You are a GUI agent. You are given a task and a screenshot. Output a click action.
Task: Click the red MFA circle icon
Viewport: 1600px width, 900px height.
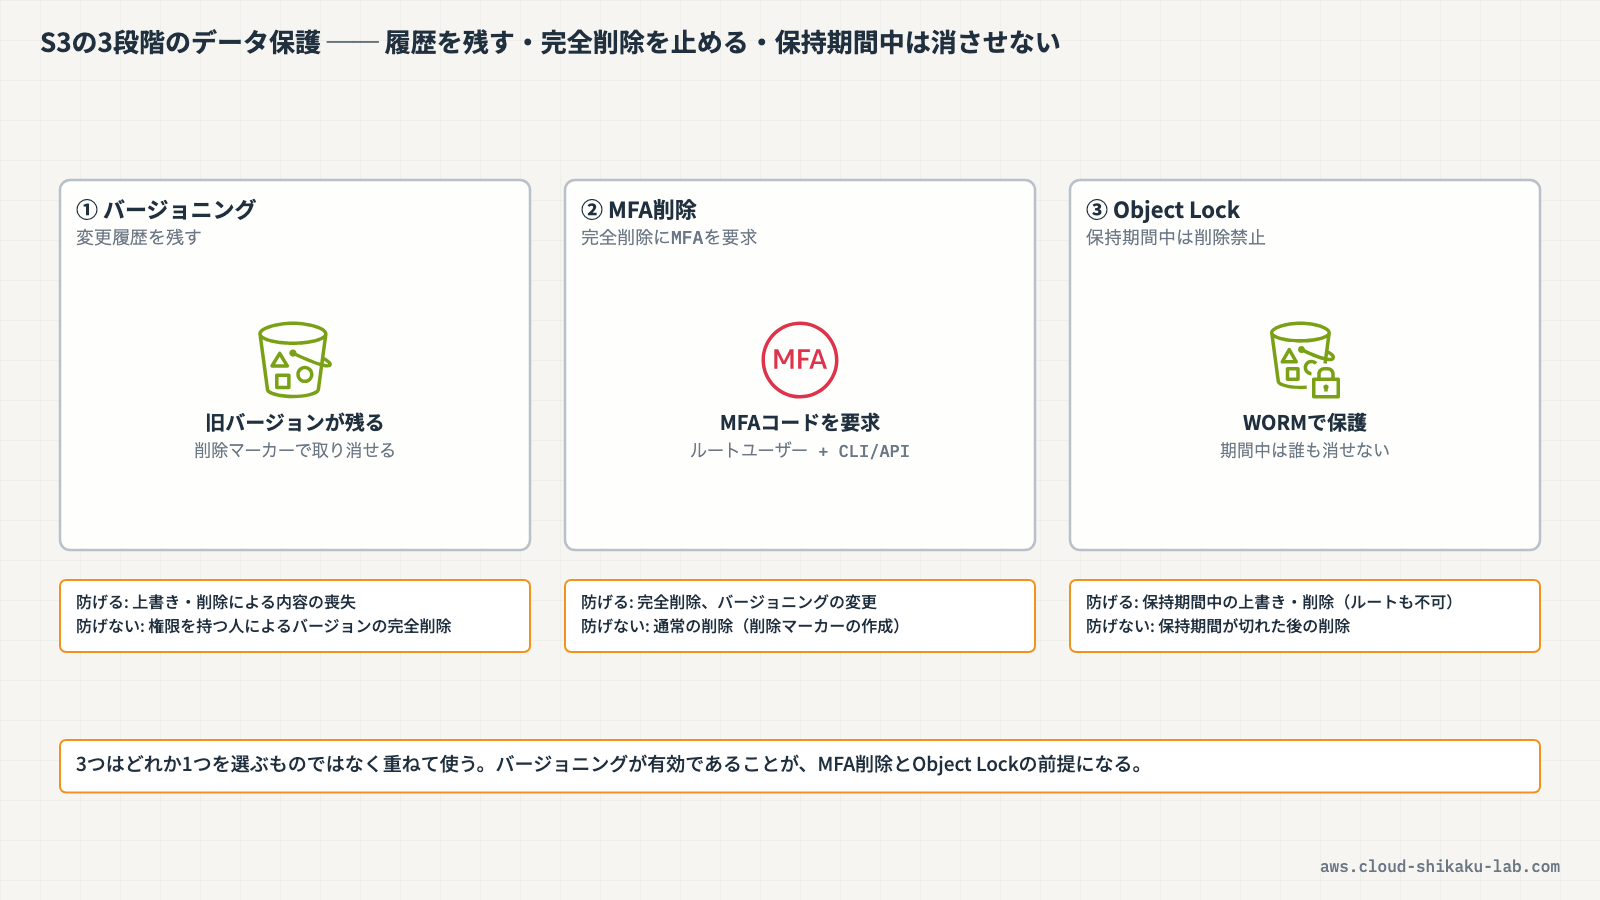point(800,360)
